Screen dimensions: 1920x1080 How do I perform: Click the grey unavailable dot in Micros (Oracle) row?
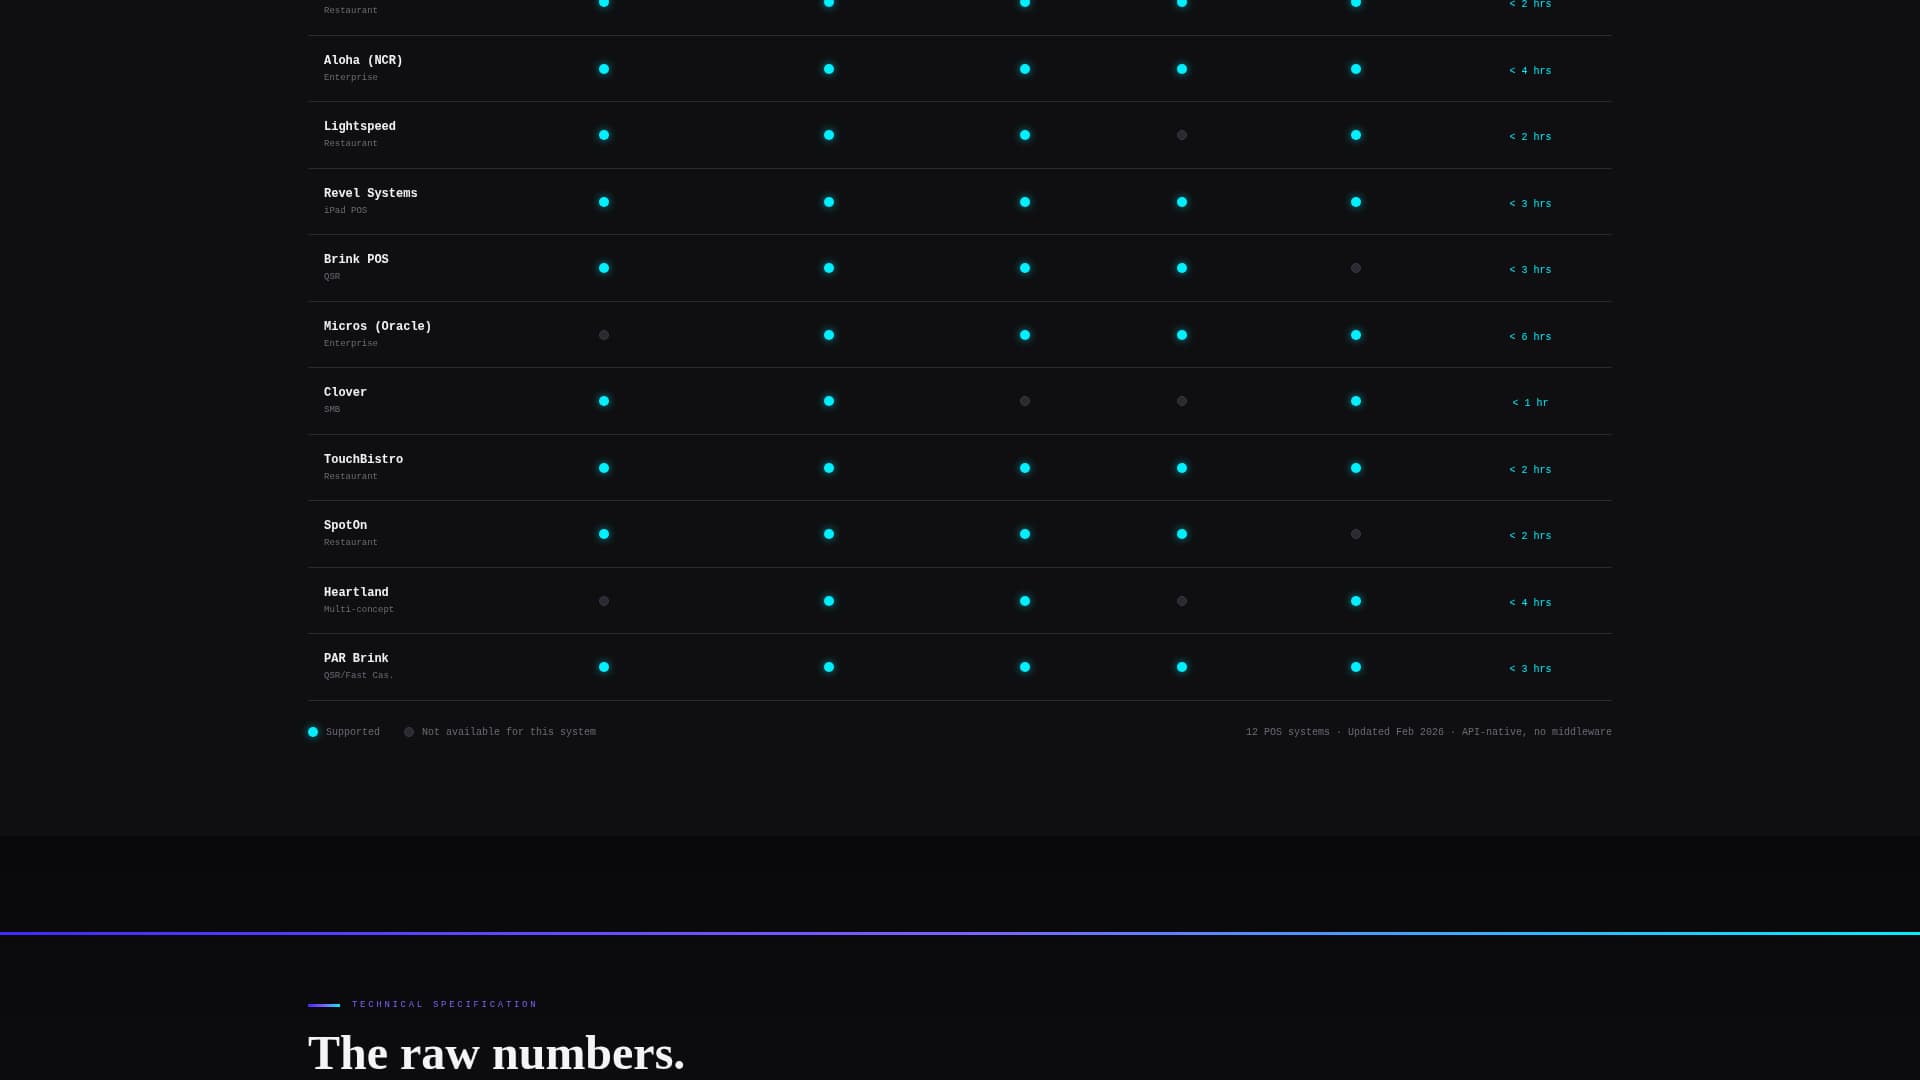[604, 335]
